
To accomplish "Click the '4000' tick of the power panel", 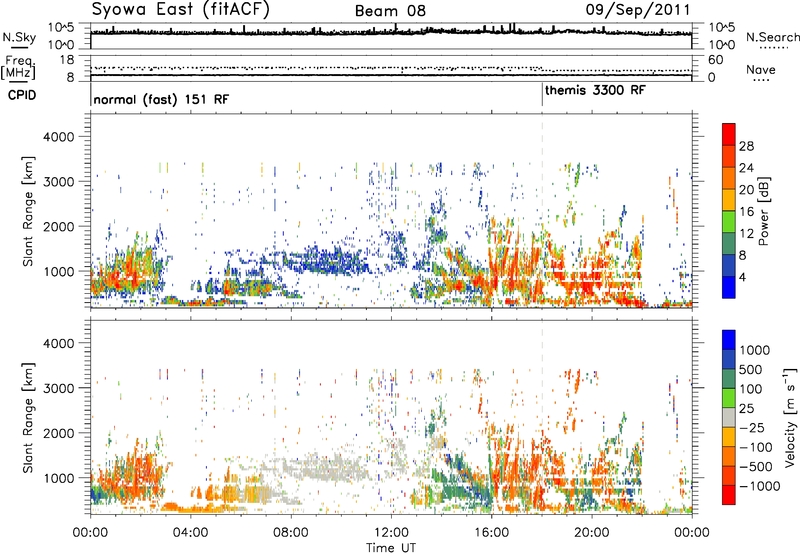I will point(58,137).
